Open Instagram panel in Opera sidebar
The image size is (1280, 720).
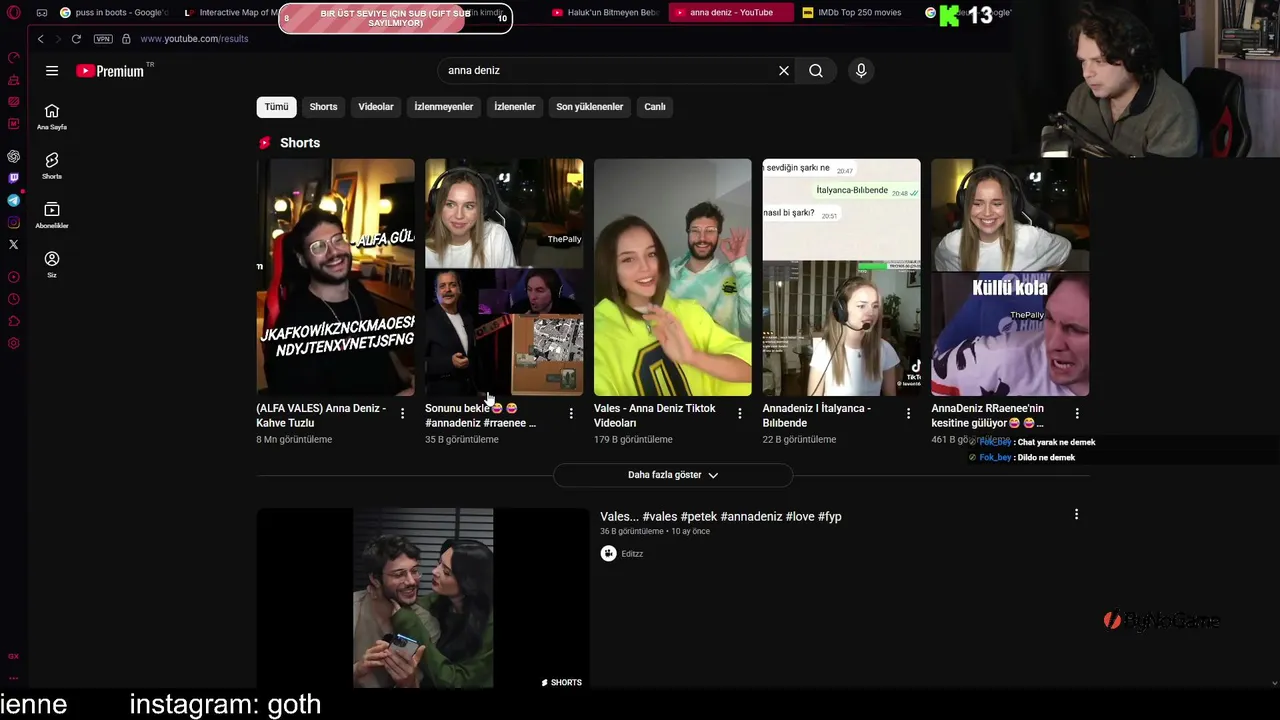tap(13, 222)
